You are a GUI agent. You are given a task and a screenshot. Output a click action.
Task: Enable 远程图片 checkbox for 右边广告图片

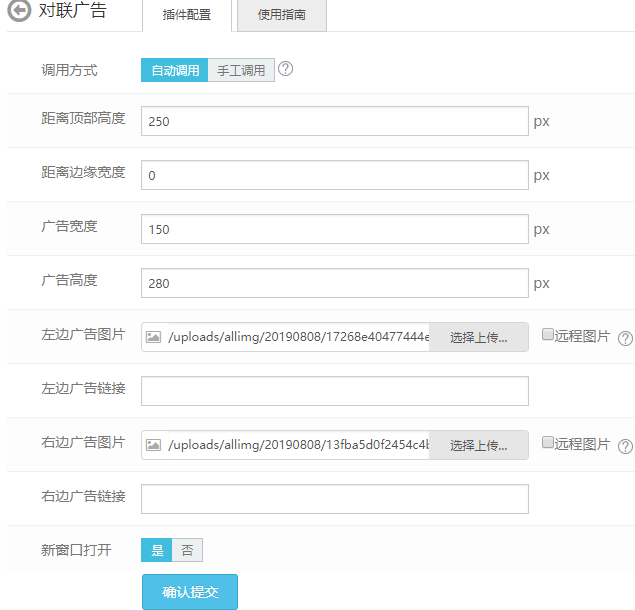click(548, 442)
